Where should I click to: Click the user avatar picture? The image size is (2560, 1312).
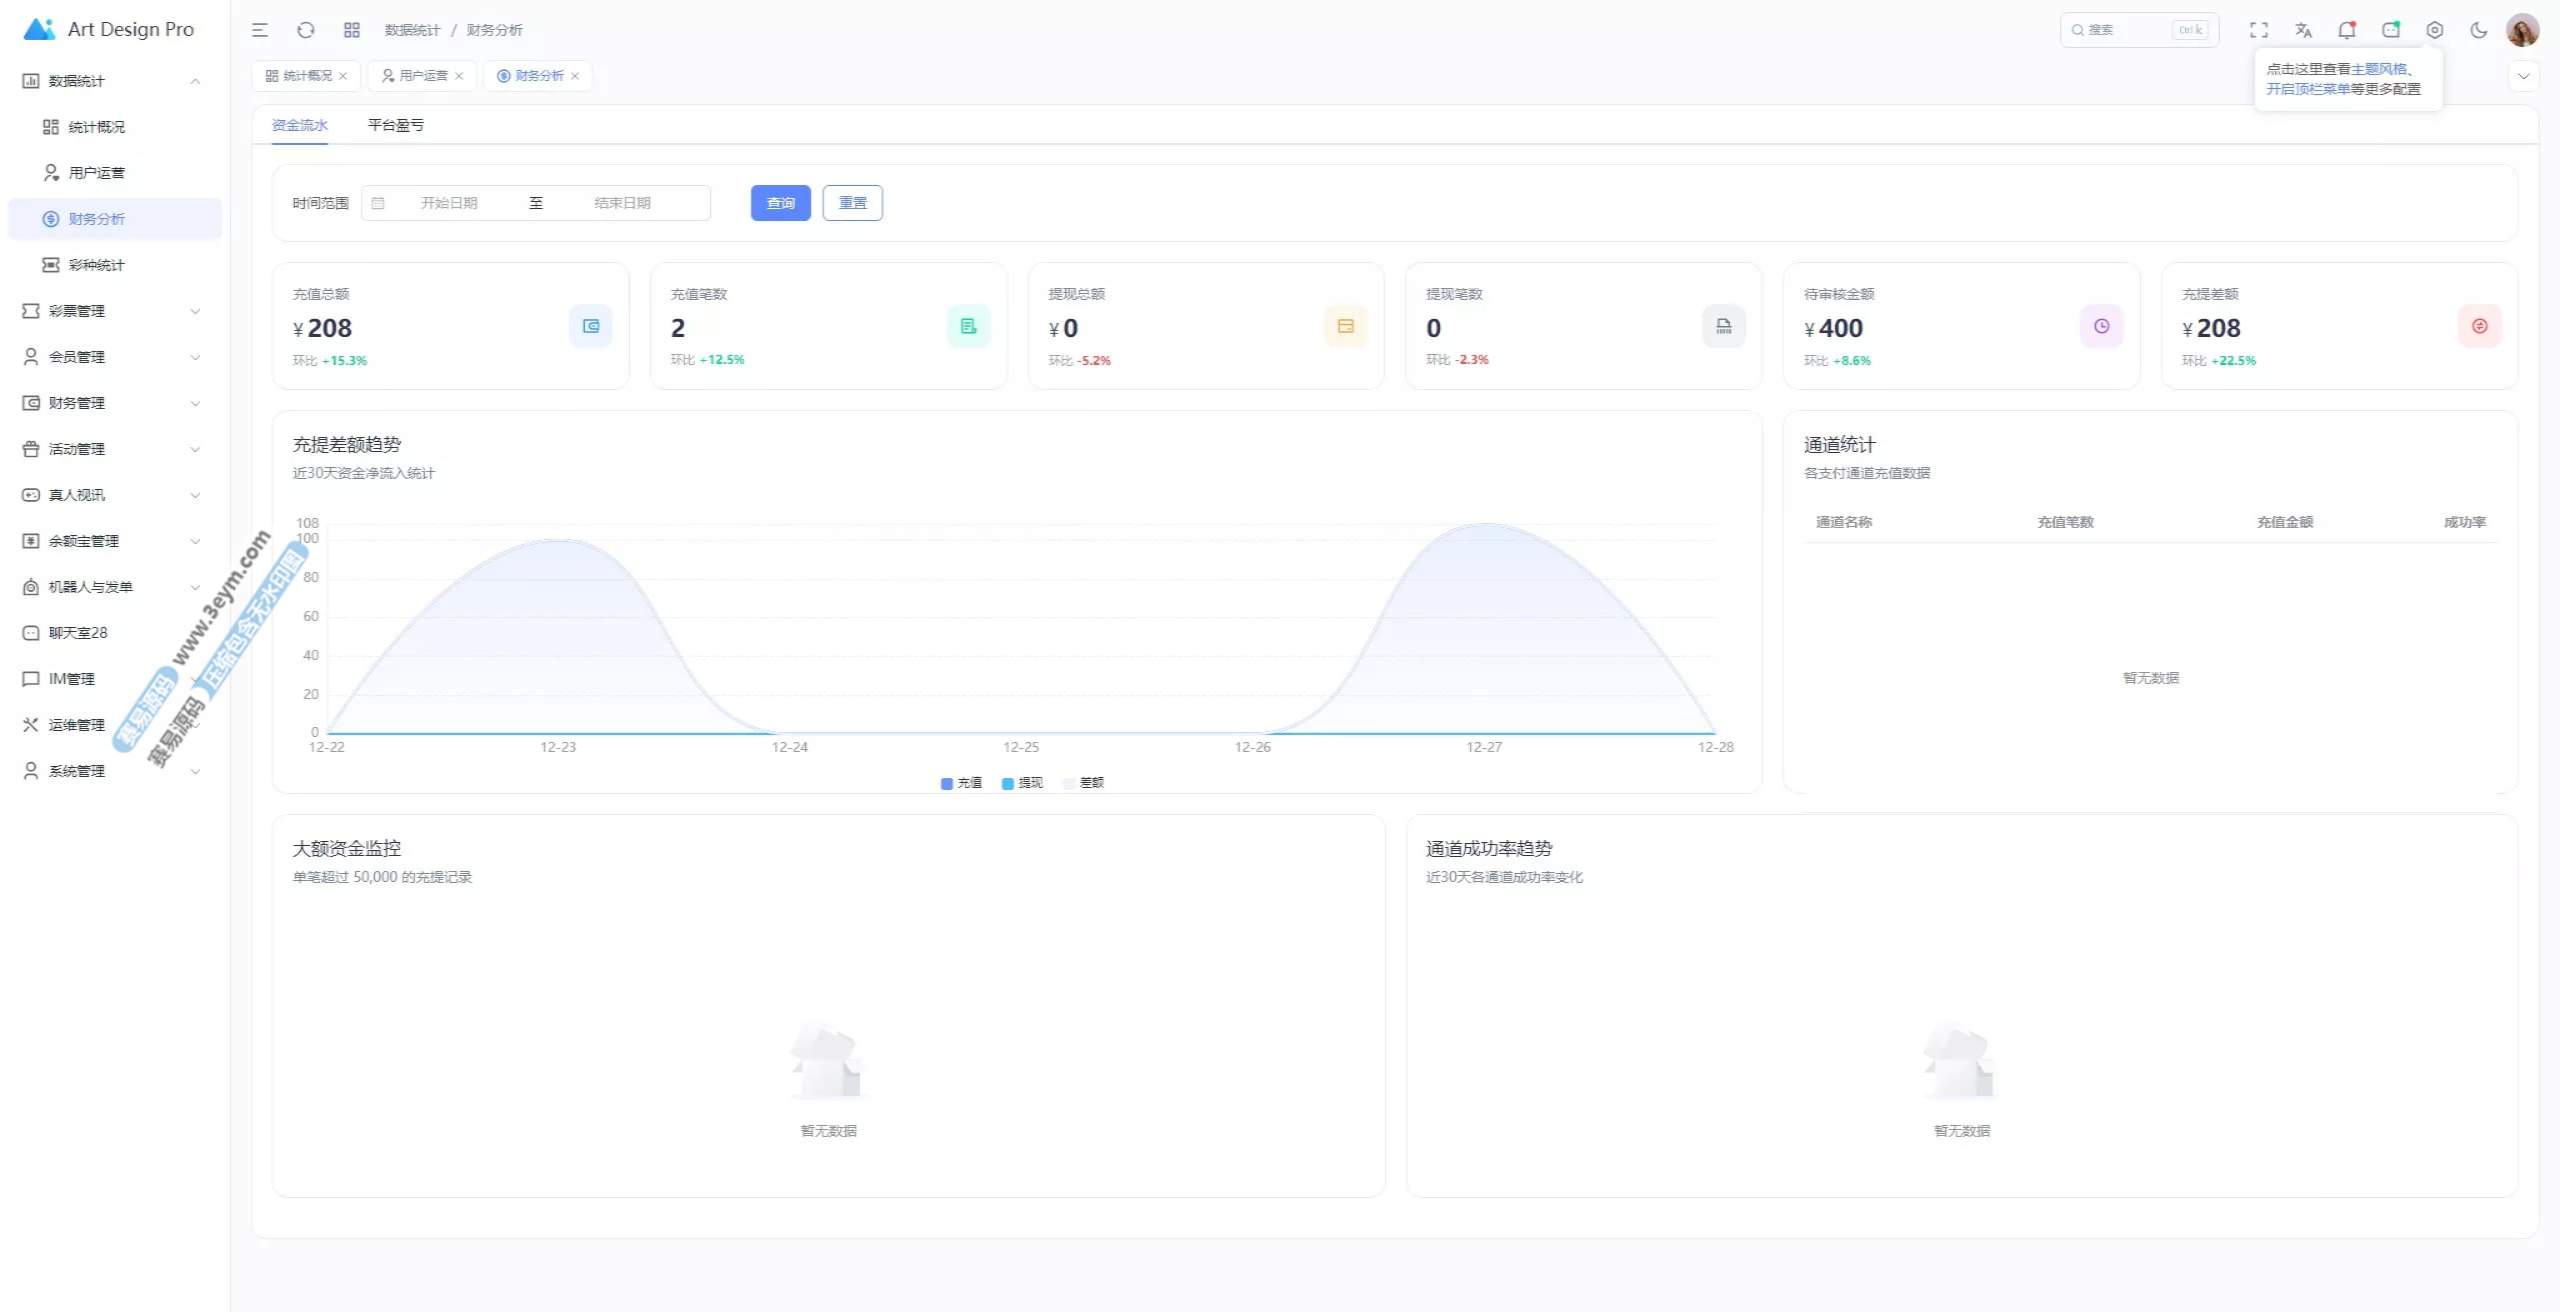pyautogui.click(x=2522, y=30)
